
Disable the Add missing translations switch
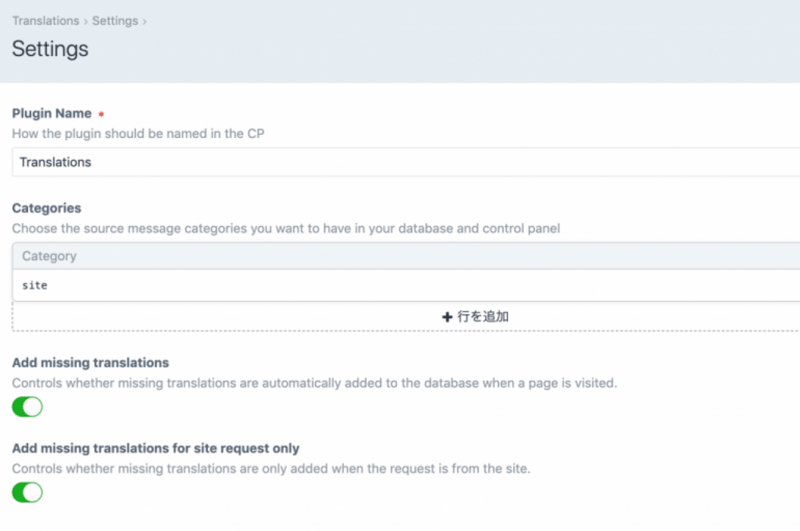pyautogui.click(x=27, y=406)
